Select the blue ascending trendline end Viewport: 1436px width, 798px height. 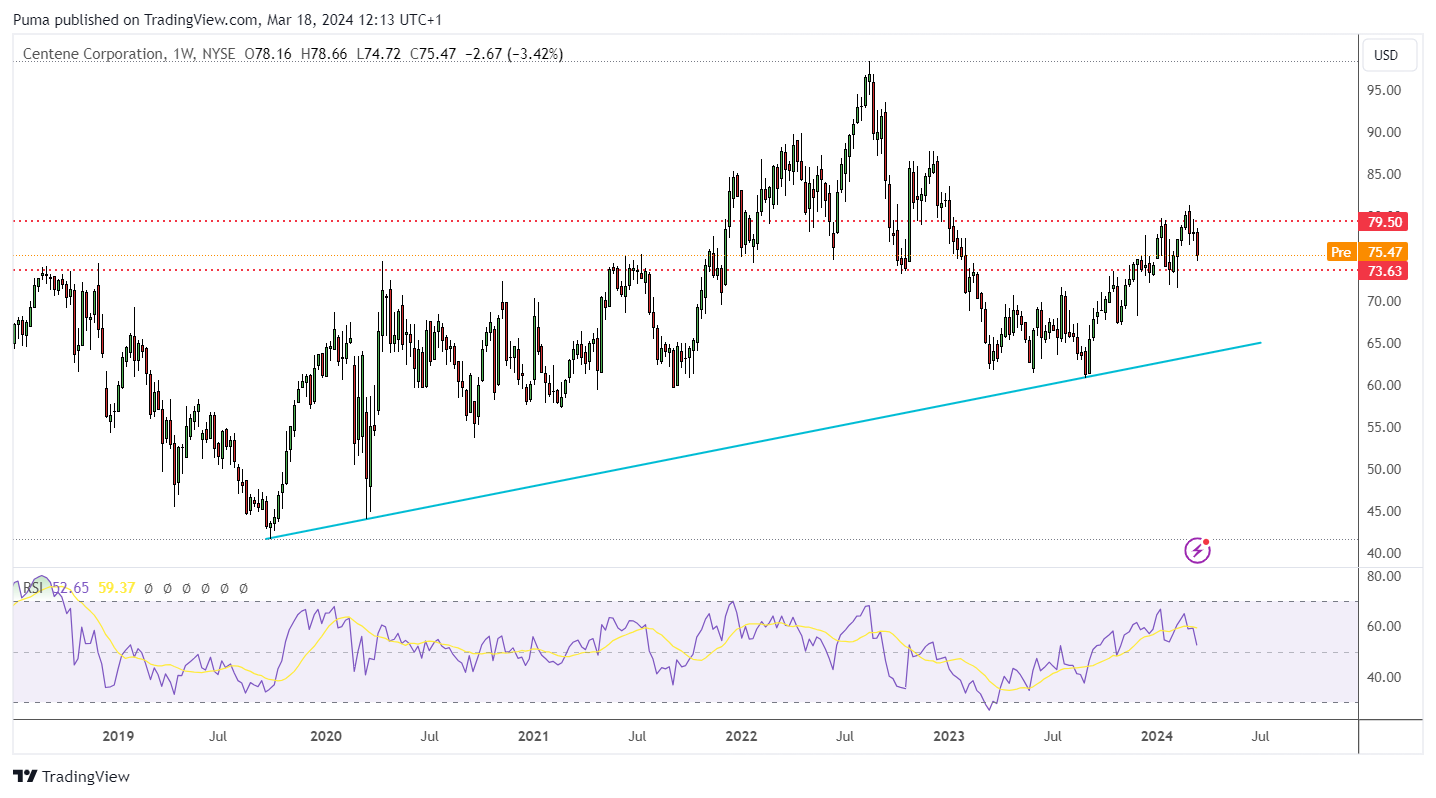[x=1260, y=343]
